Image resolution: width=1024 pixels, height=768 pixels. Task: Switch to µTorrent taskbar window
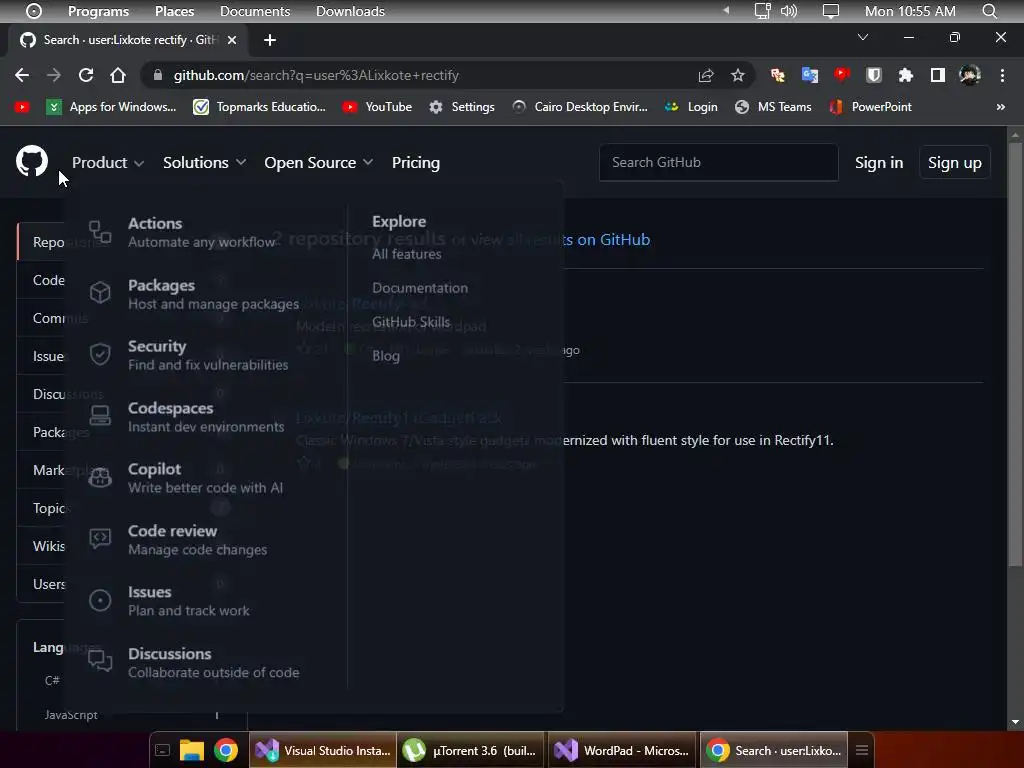[x=470, y=750]
